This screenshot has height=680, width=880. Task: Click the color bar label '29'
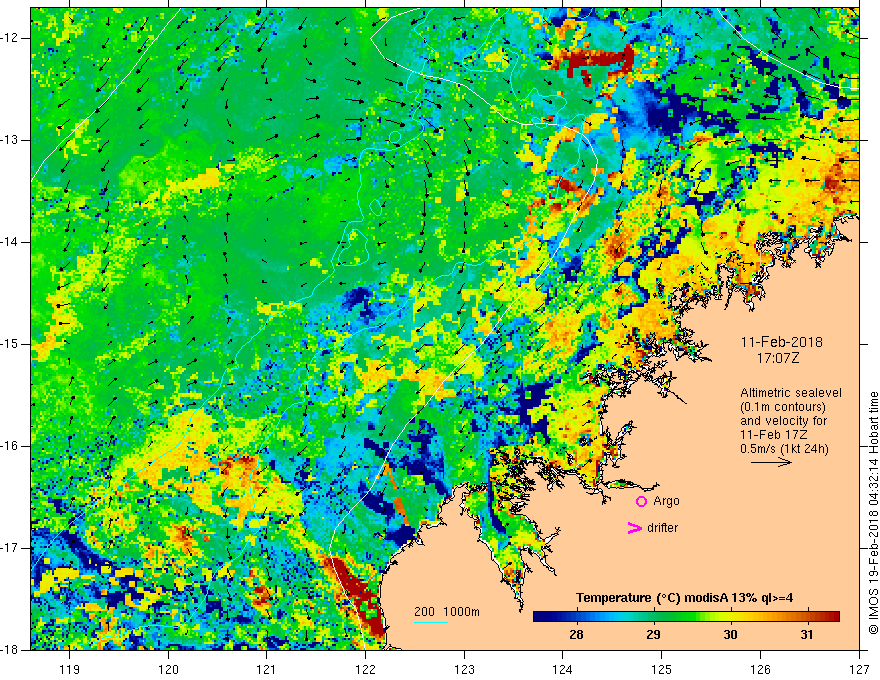pos(653,635)
